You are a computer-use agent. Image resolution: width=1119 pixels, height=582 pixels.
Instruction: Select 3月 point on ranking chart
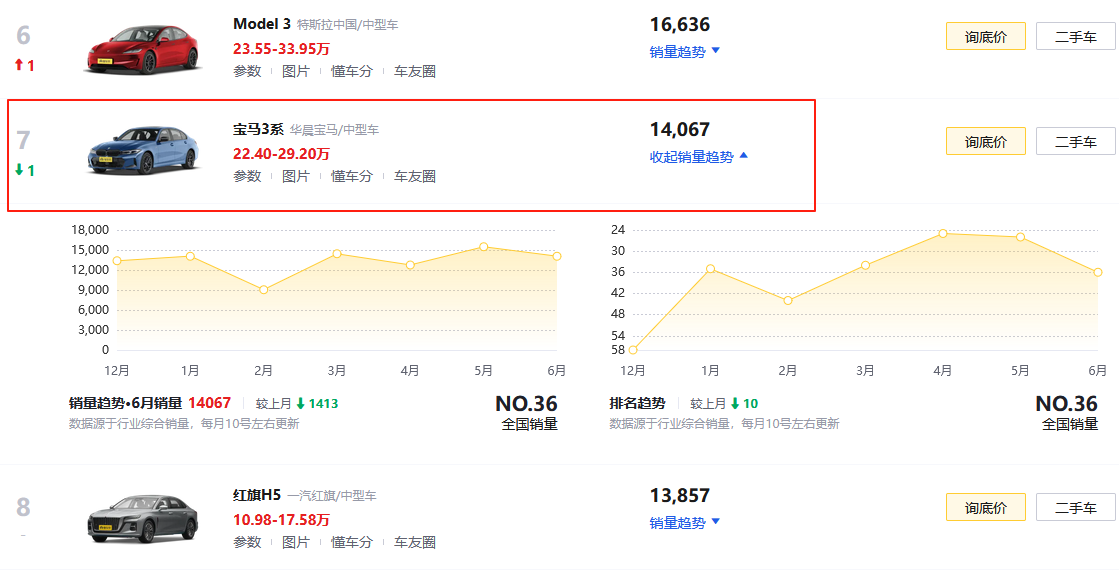(x=865, y=265)
